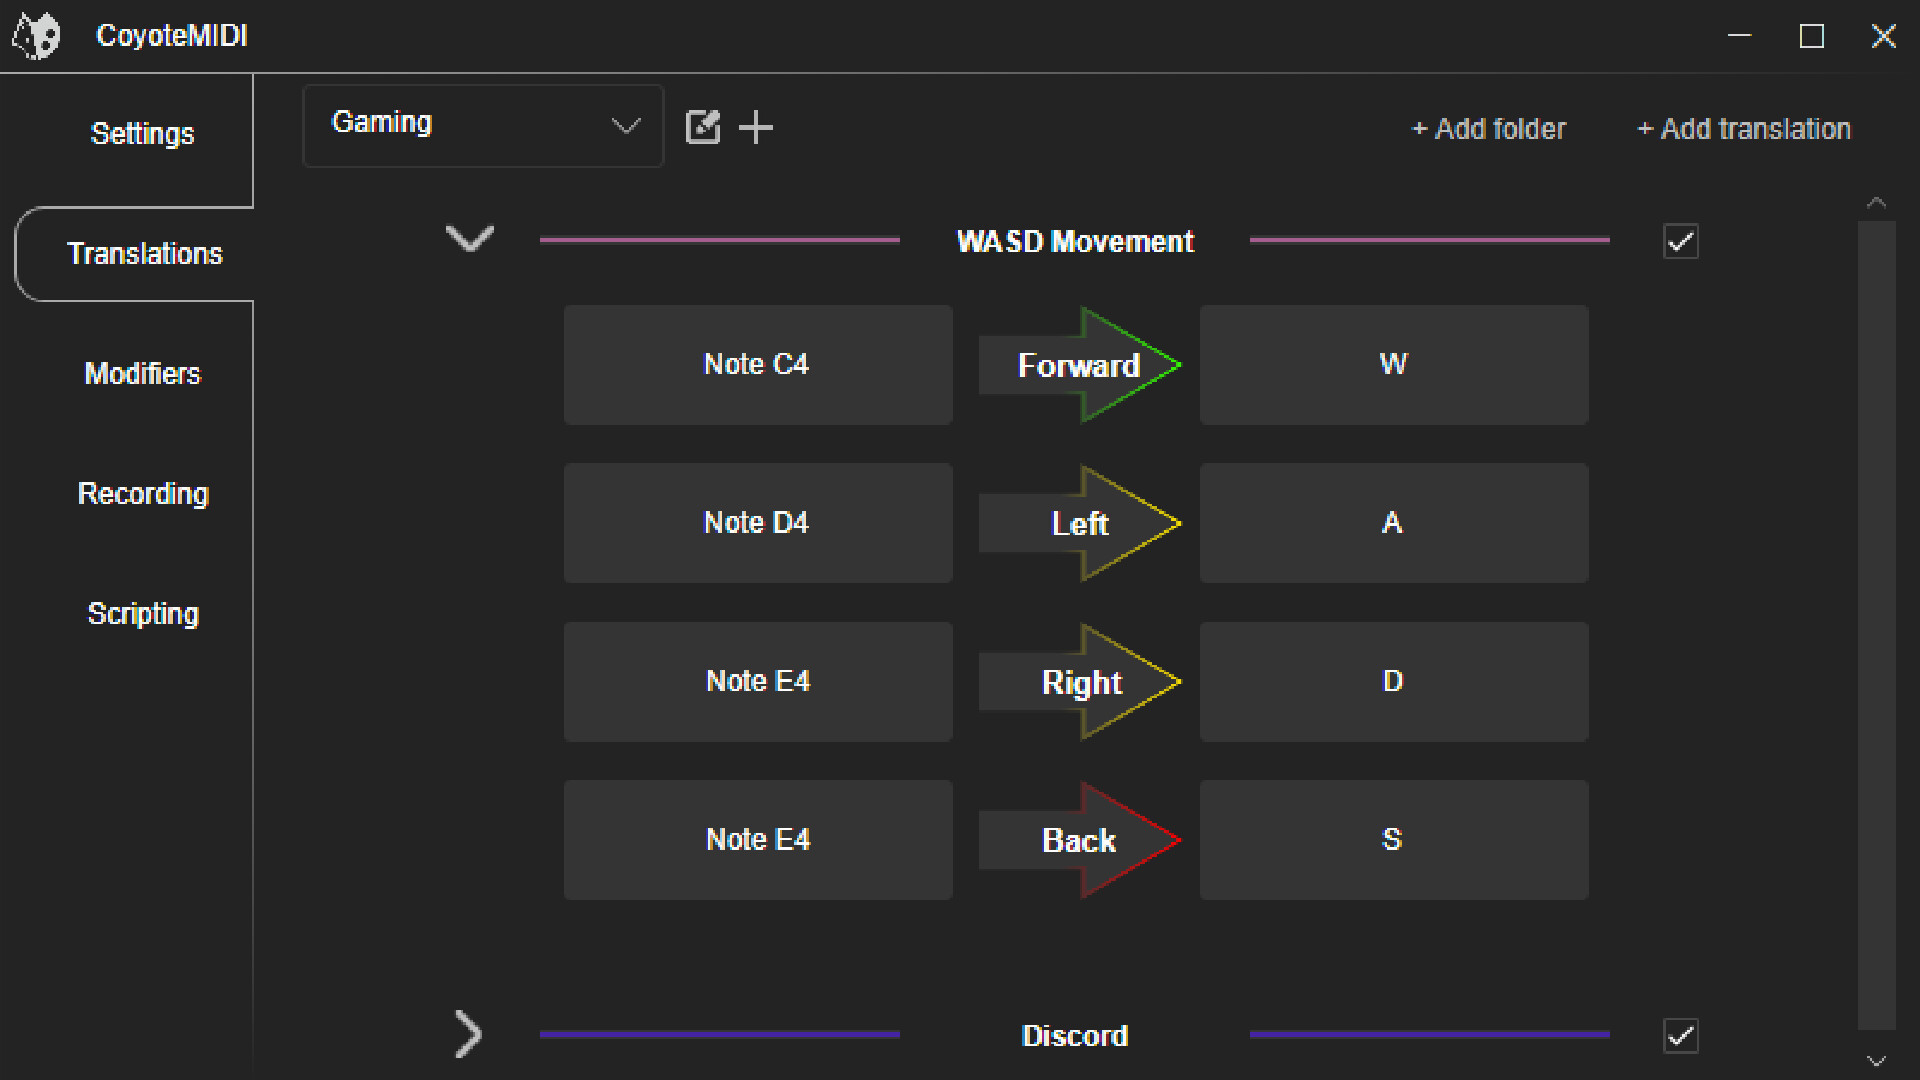
Task: Collapse the WASD Movement folder
Action: 469,239
